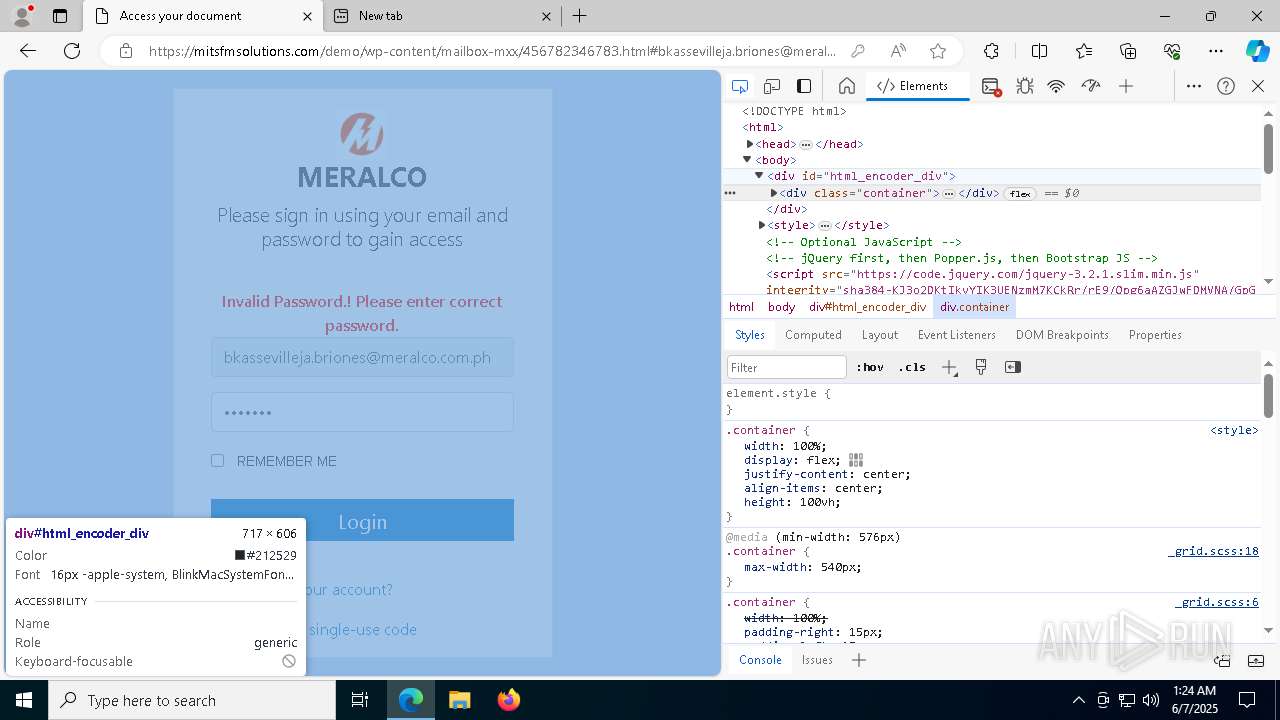This screenshot has width=1280, height=720.
Task: Open Collections in Edge toolbar
Action: 1128,51
